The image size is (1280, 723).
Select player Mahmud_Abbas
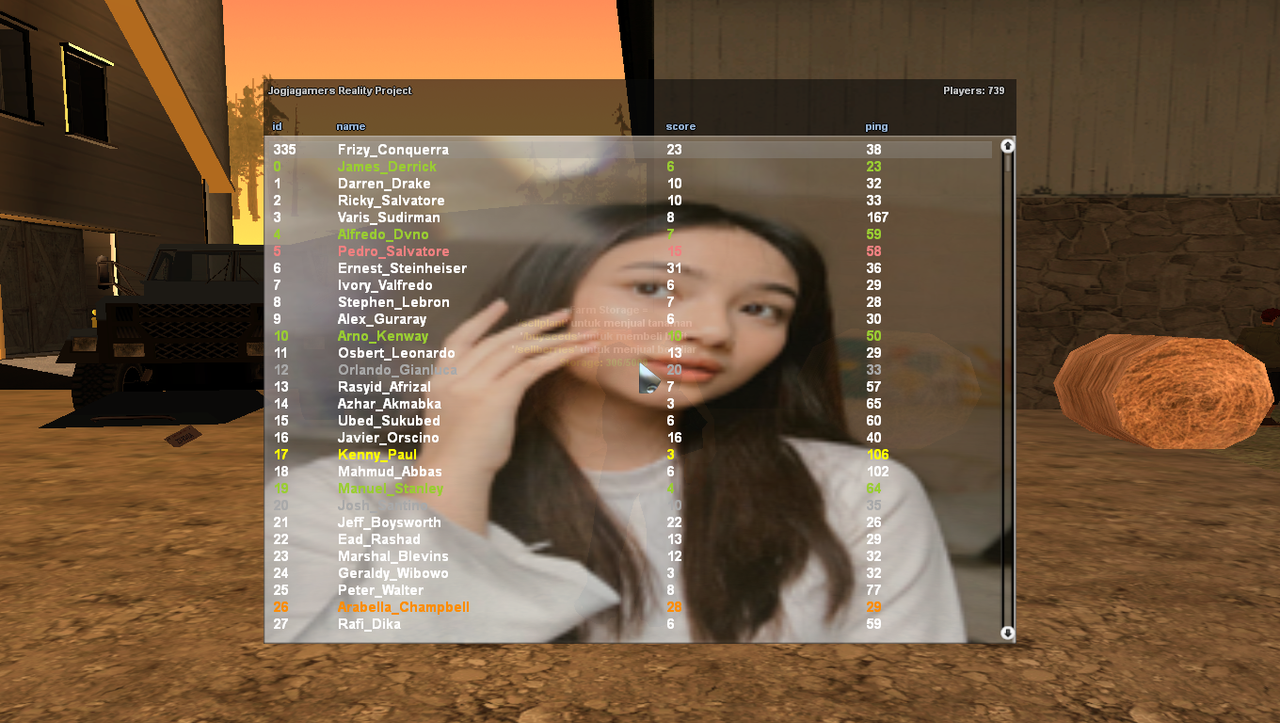(390, 473)
